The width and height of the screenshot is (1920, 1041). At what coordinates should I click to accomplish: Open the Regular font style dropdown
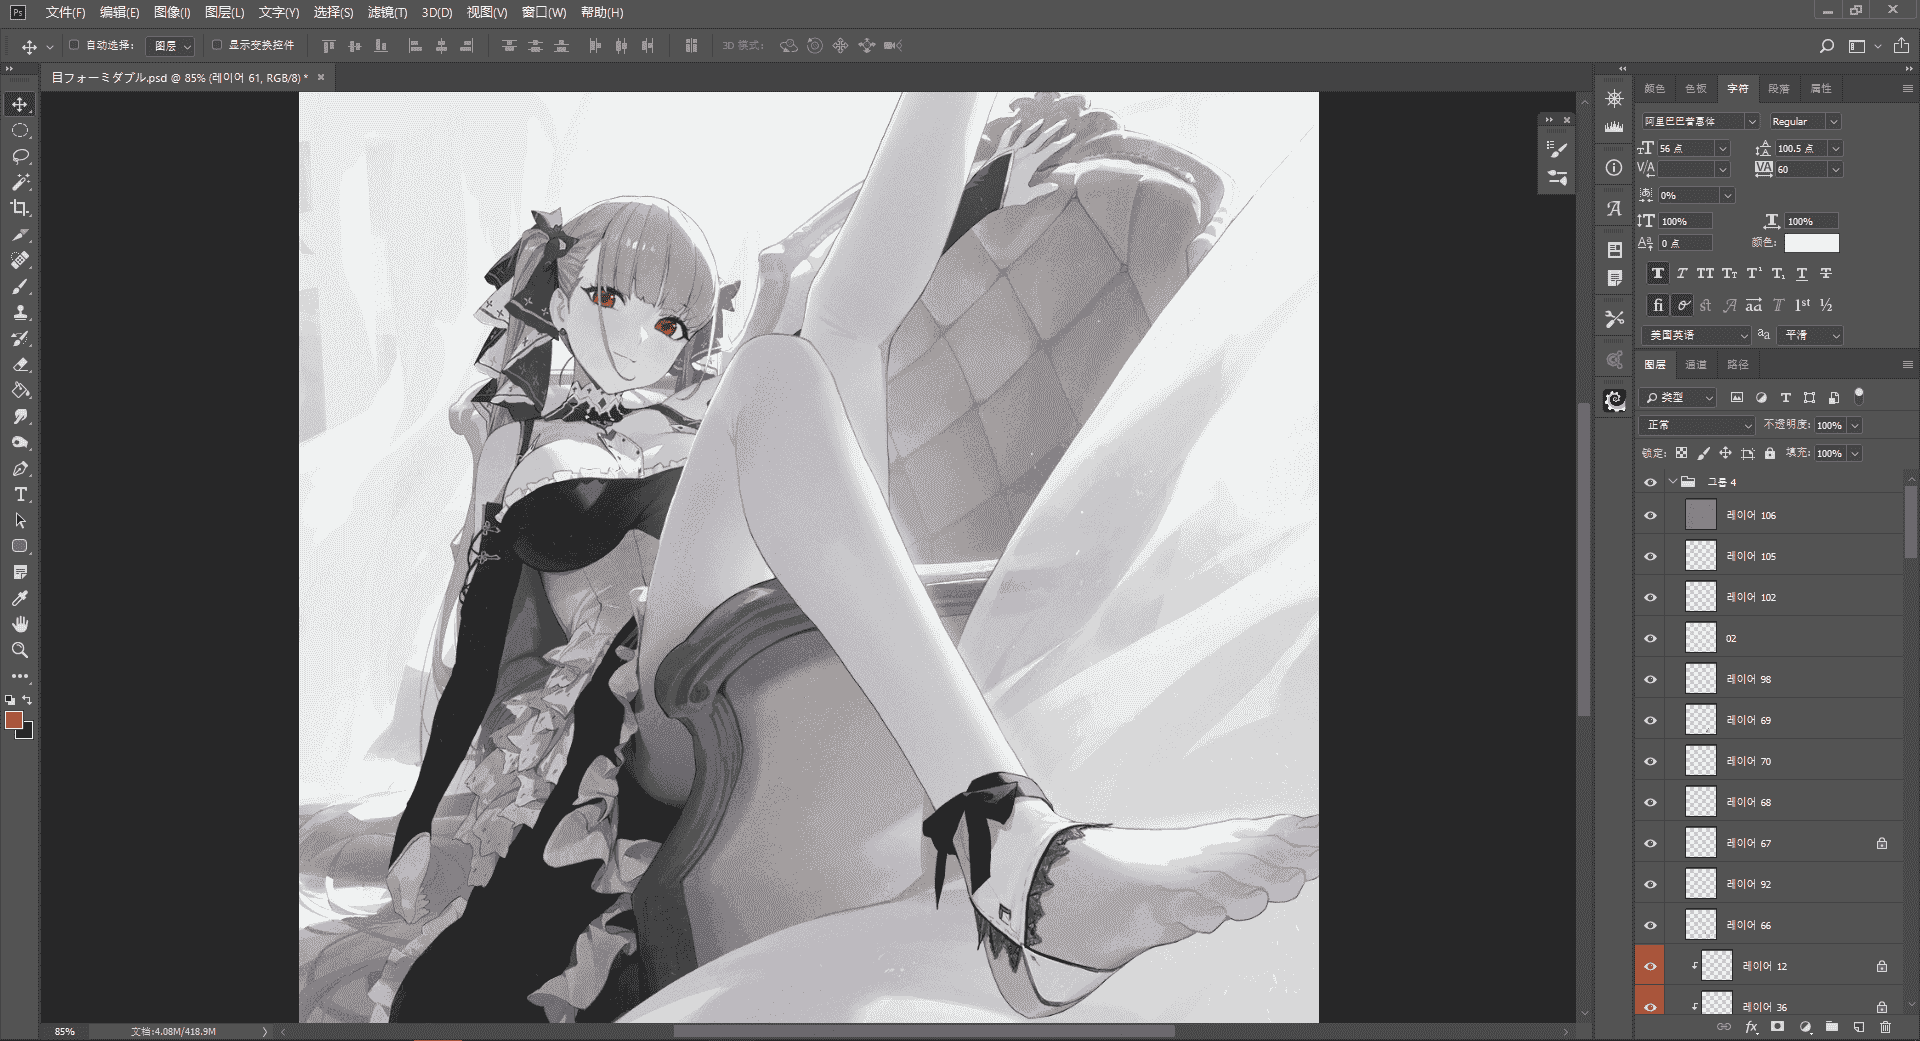coord(1804,121)
